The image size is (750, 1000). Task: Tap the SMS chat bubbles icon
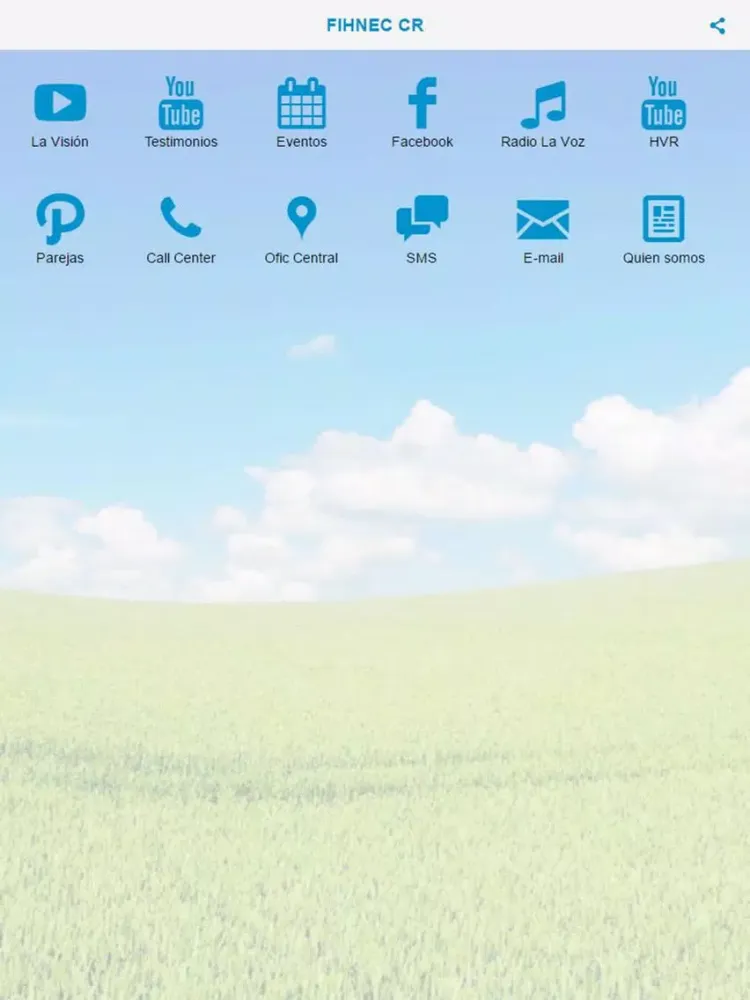[422, 217]
